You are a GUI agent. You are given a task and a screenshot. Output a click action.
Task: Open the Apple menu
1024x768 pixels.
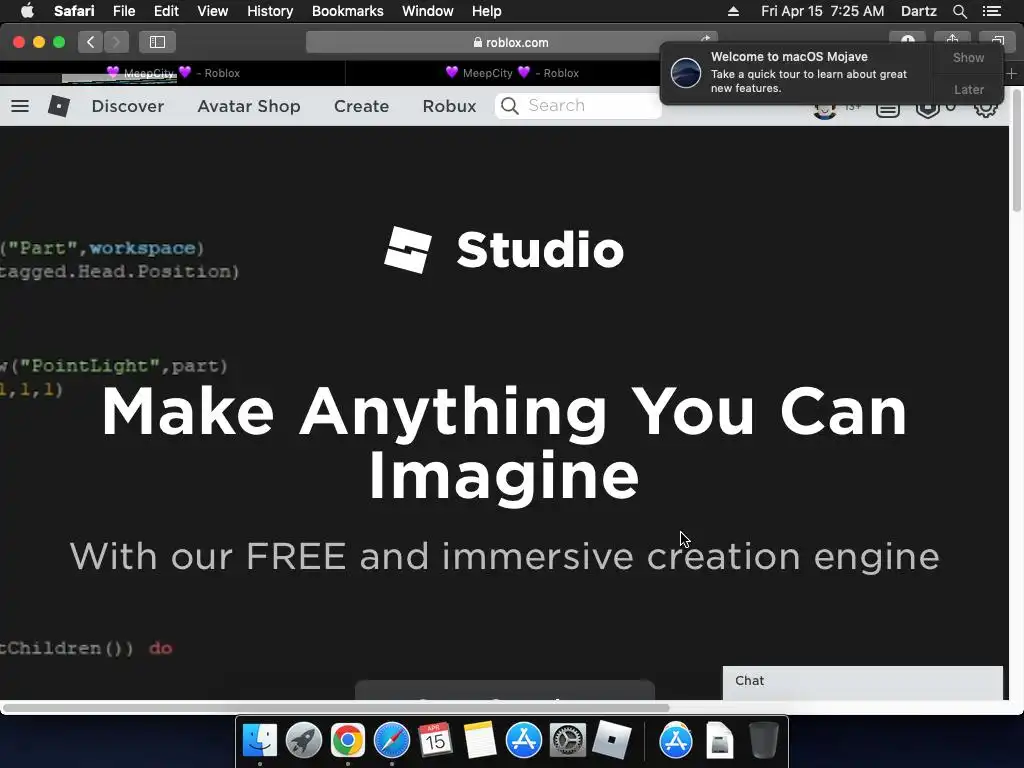click(27, 11)
